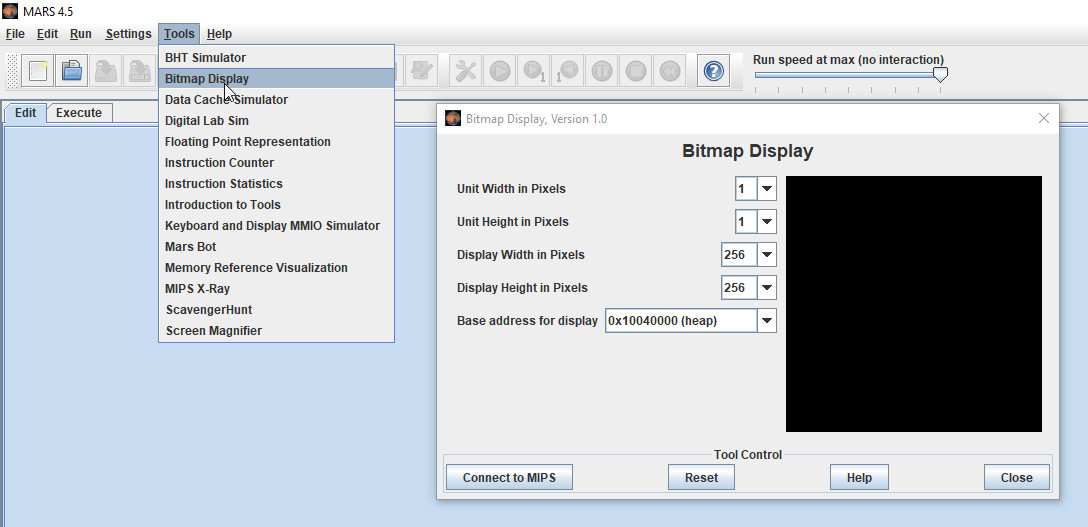The width and height of the screenshot is (1088, 527).
Task: Click the Run speed slider thumb
Action: (x=940, y=74)
